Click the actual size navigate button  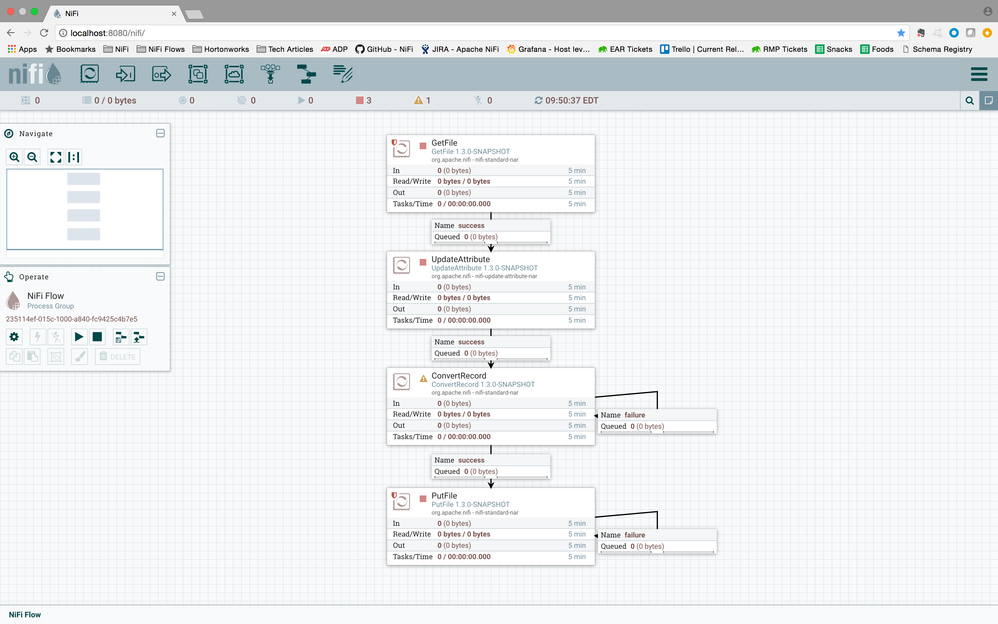pyautogui.click(x=74, y=157)
